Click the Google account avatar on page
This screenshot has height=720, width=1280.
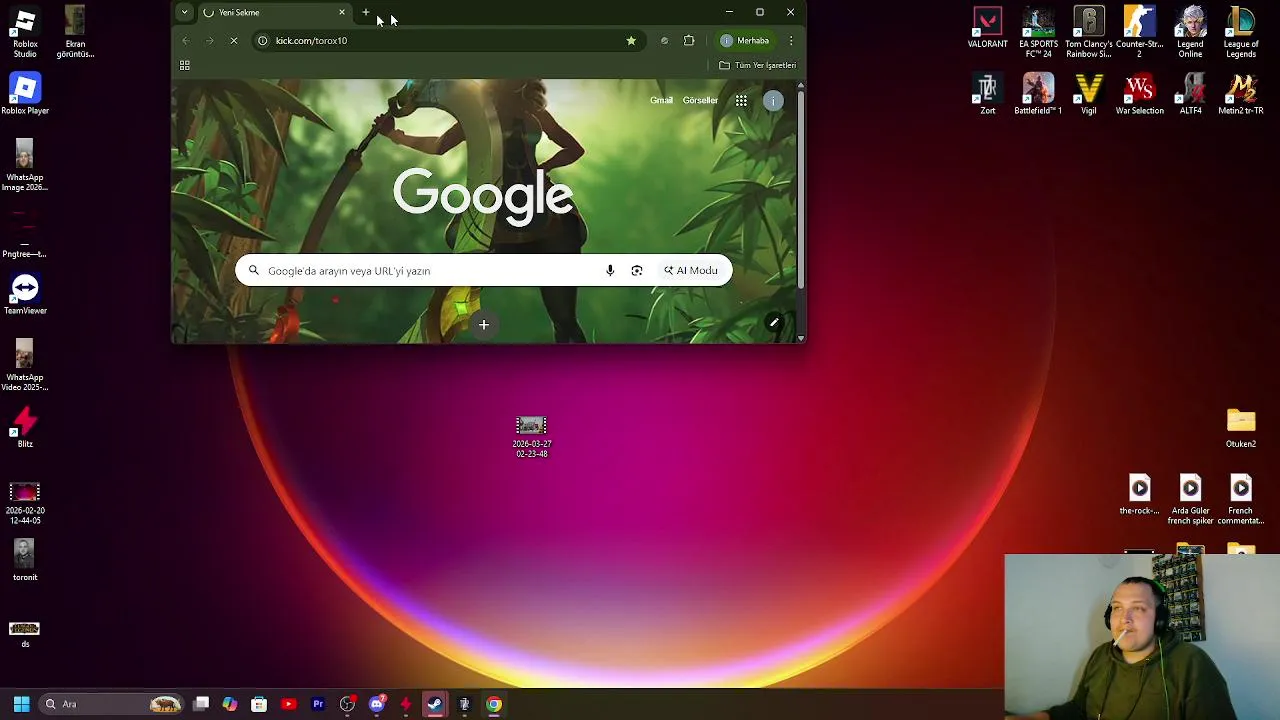point(773,100)
